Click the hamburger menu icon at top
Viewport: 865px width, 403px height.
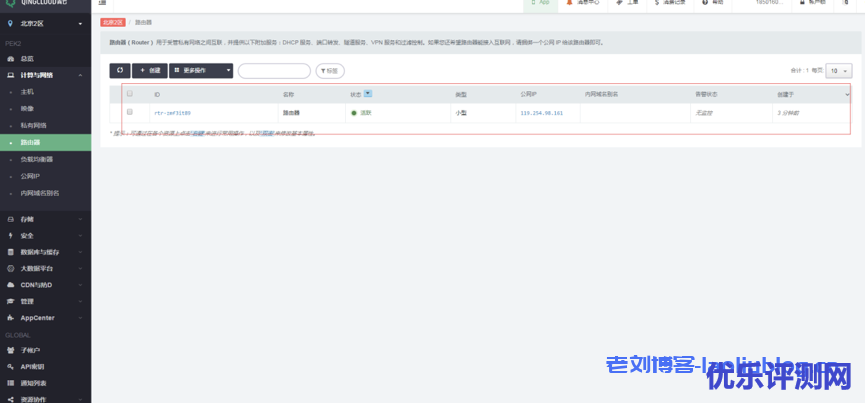(x=103, y=3)
